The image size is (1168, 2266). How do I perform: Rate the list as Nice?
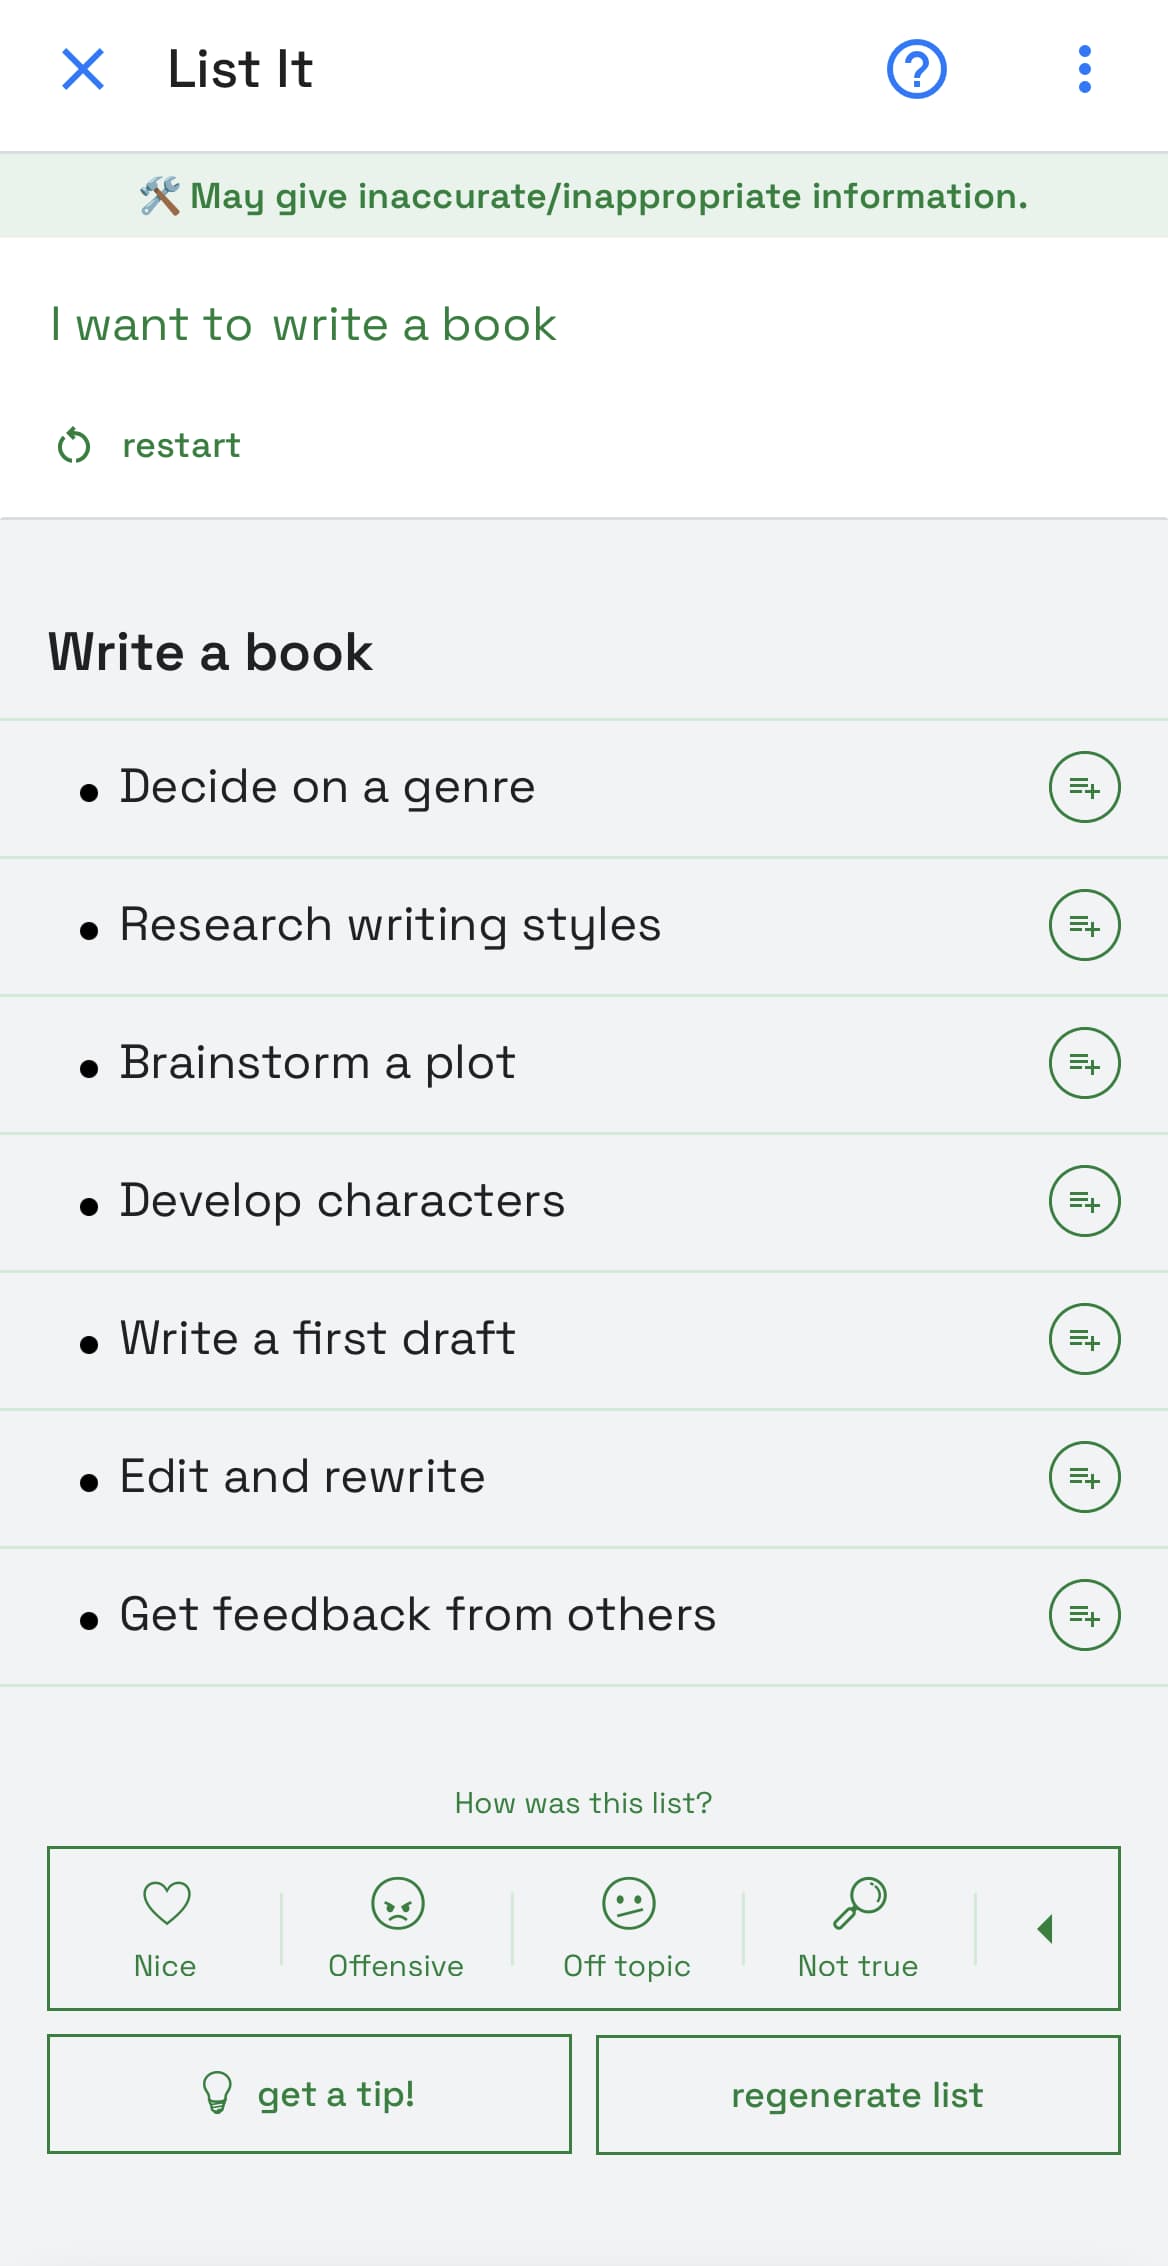point(166,1928)
